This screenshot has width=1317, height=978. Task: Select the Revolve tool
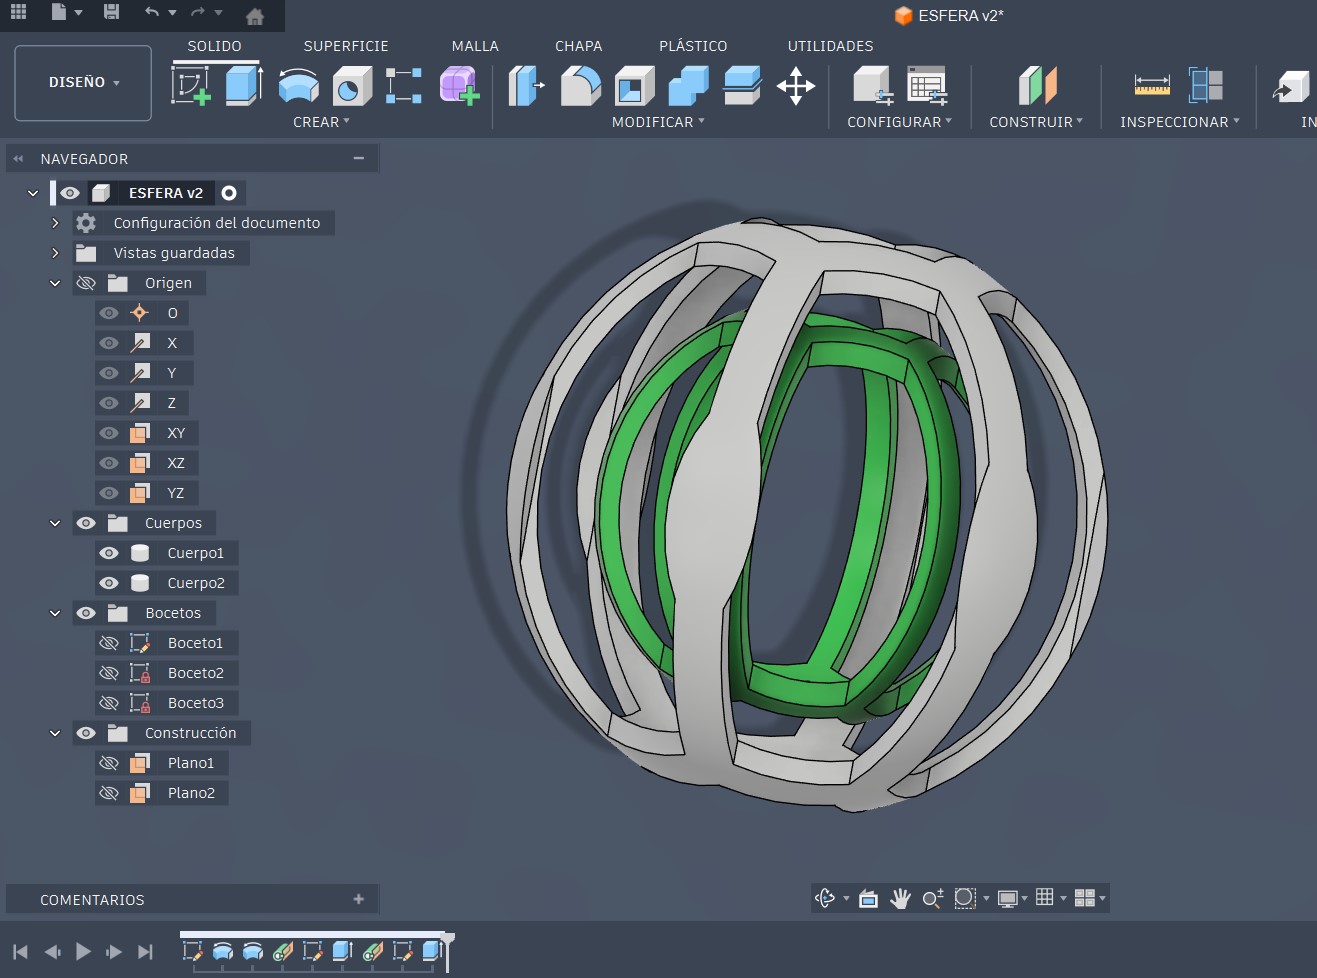(x=298, y=86)
